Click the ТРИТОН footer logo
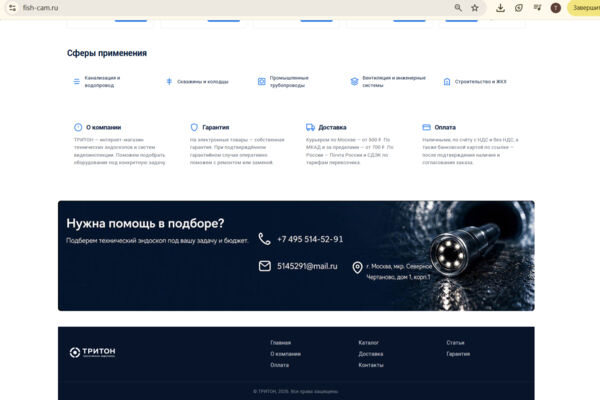The height and width of the screenshot is (400, 600). point(92,352)
